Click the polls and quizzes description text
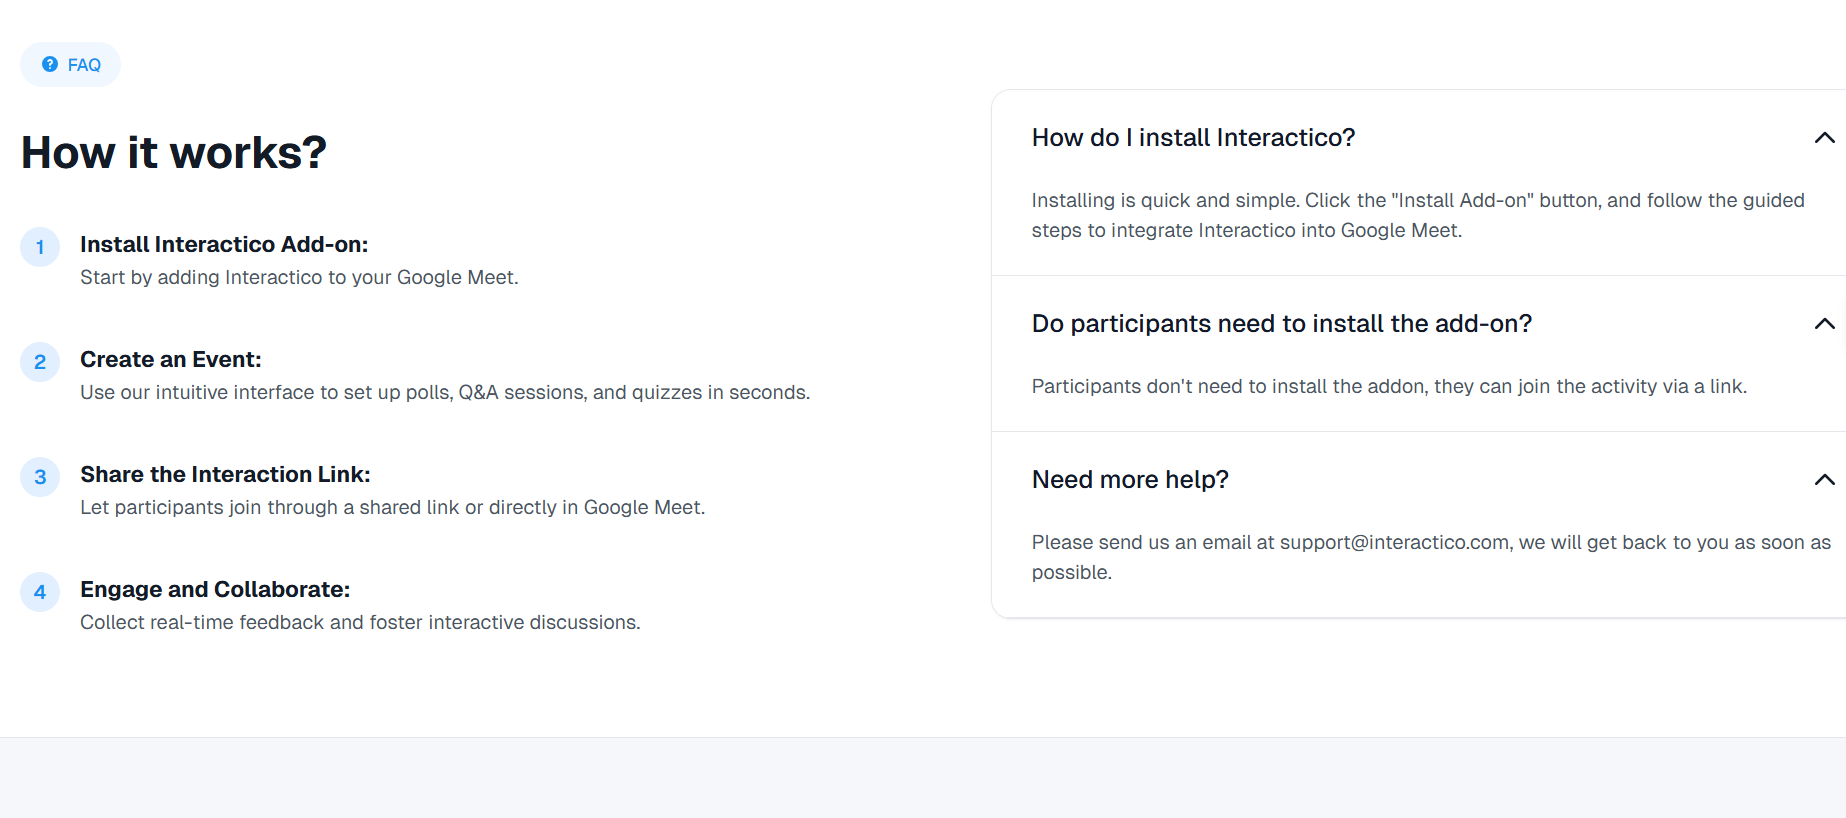The width and height of the screenshot is (1846, 818). coord(445,393)
